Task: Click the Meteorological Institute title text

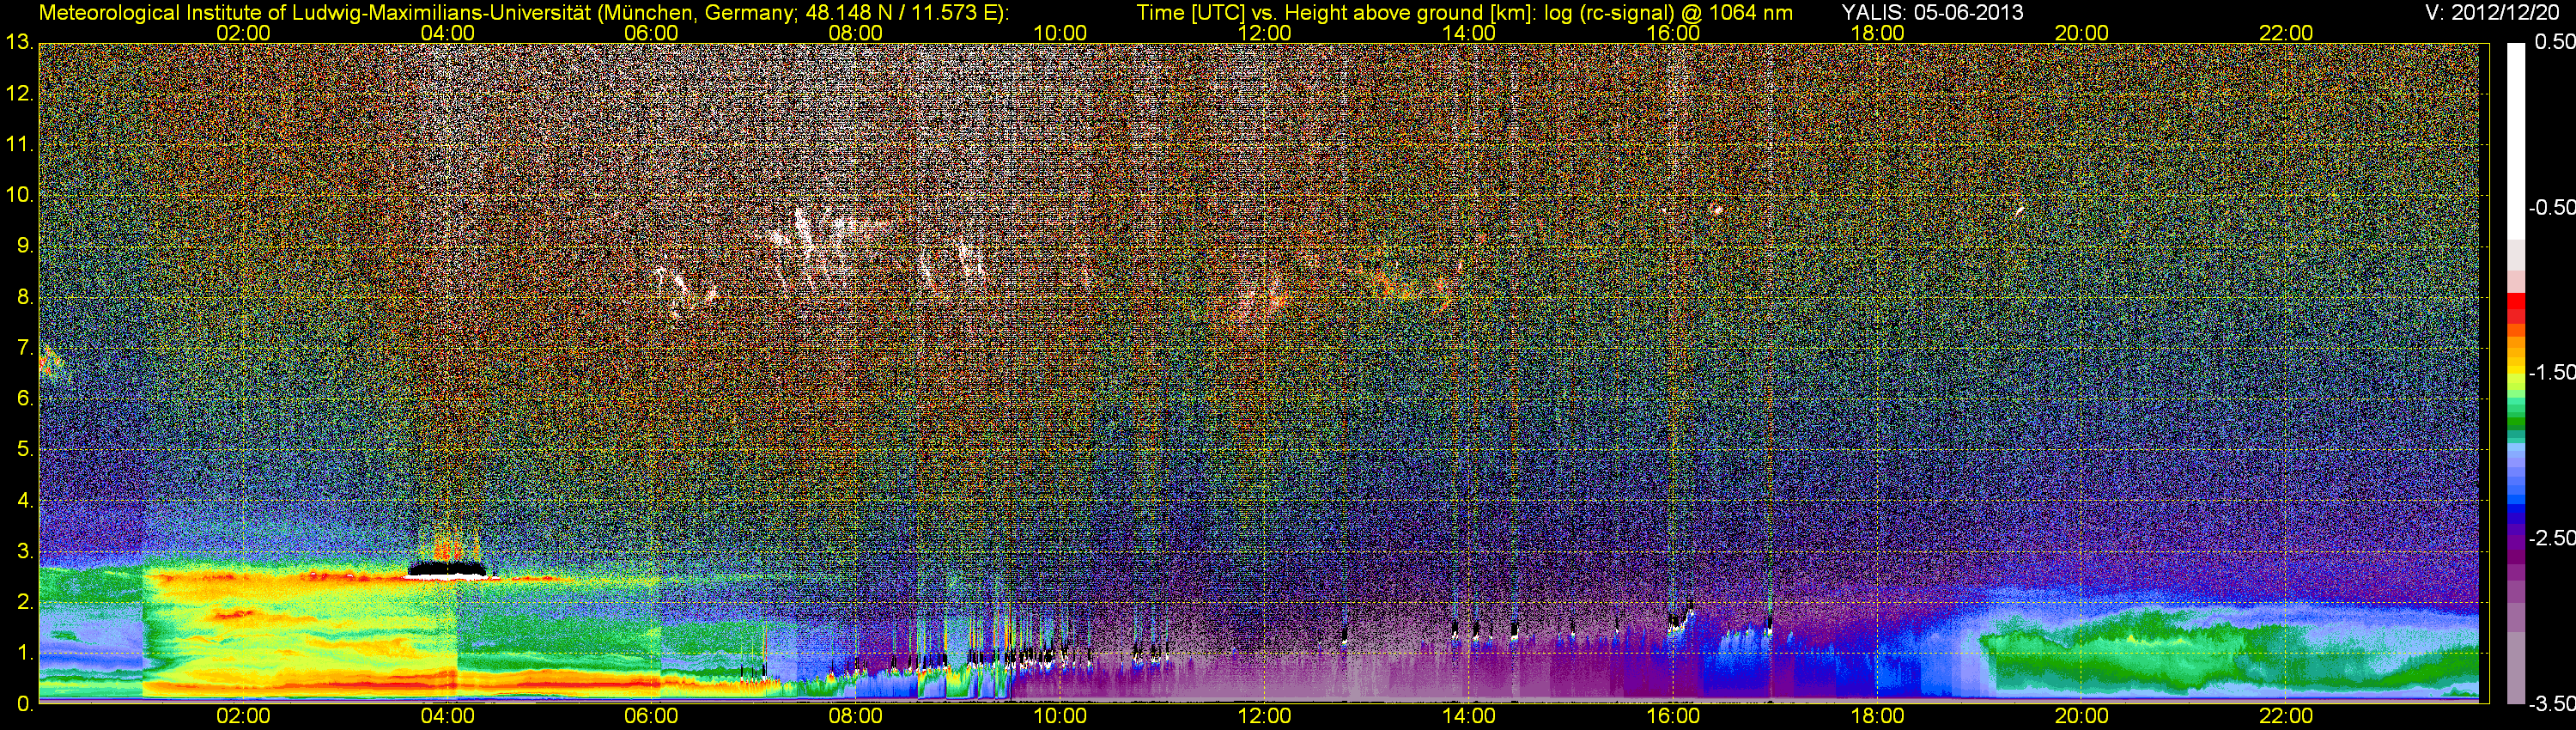Action: [x=523, y=13]
